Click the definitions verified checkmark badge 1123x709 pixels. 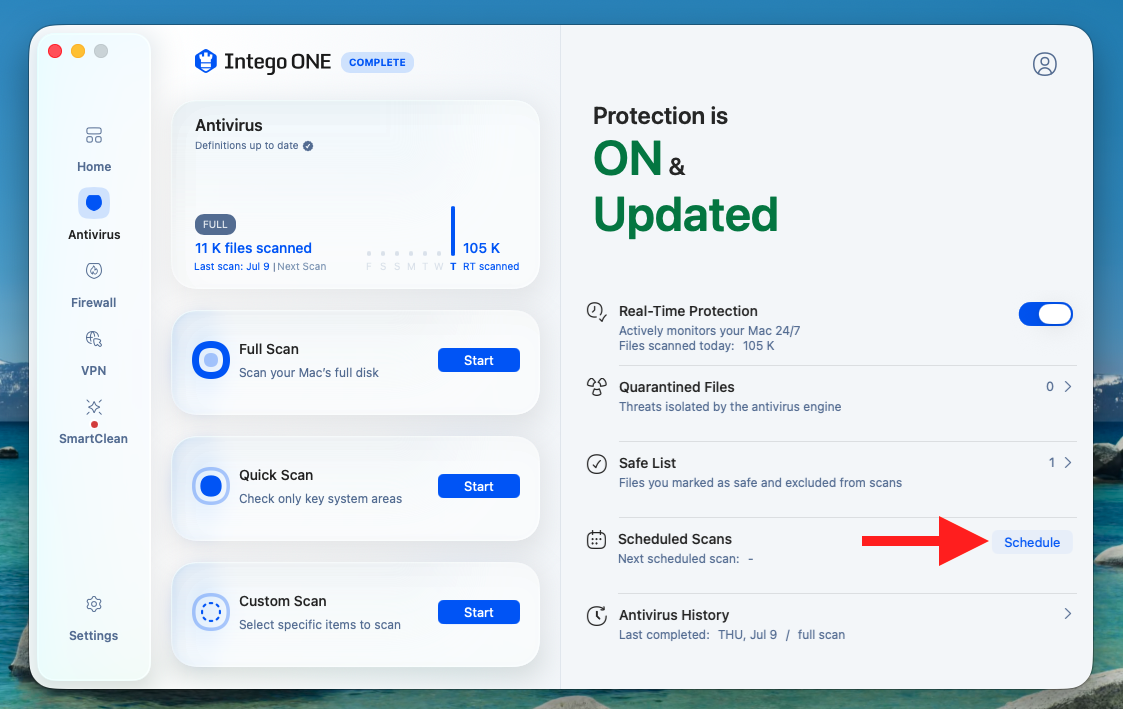[x=308, y=146]
